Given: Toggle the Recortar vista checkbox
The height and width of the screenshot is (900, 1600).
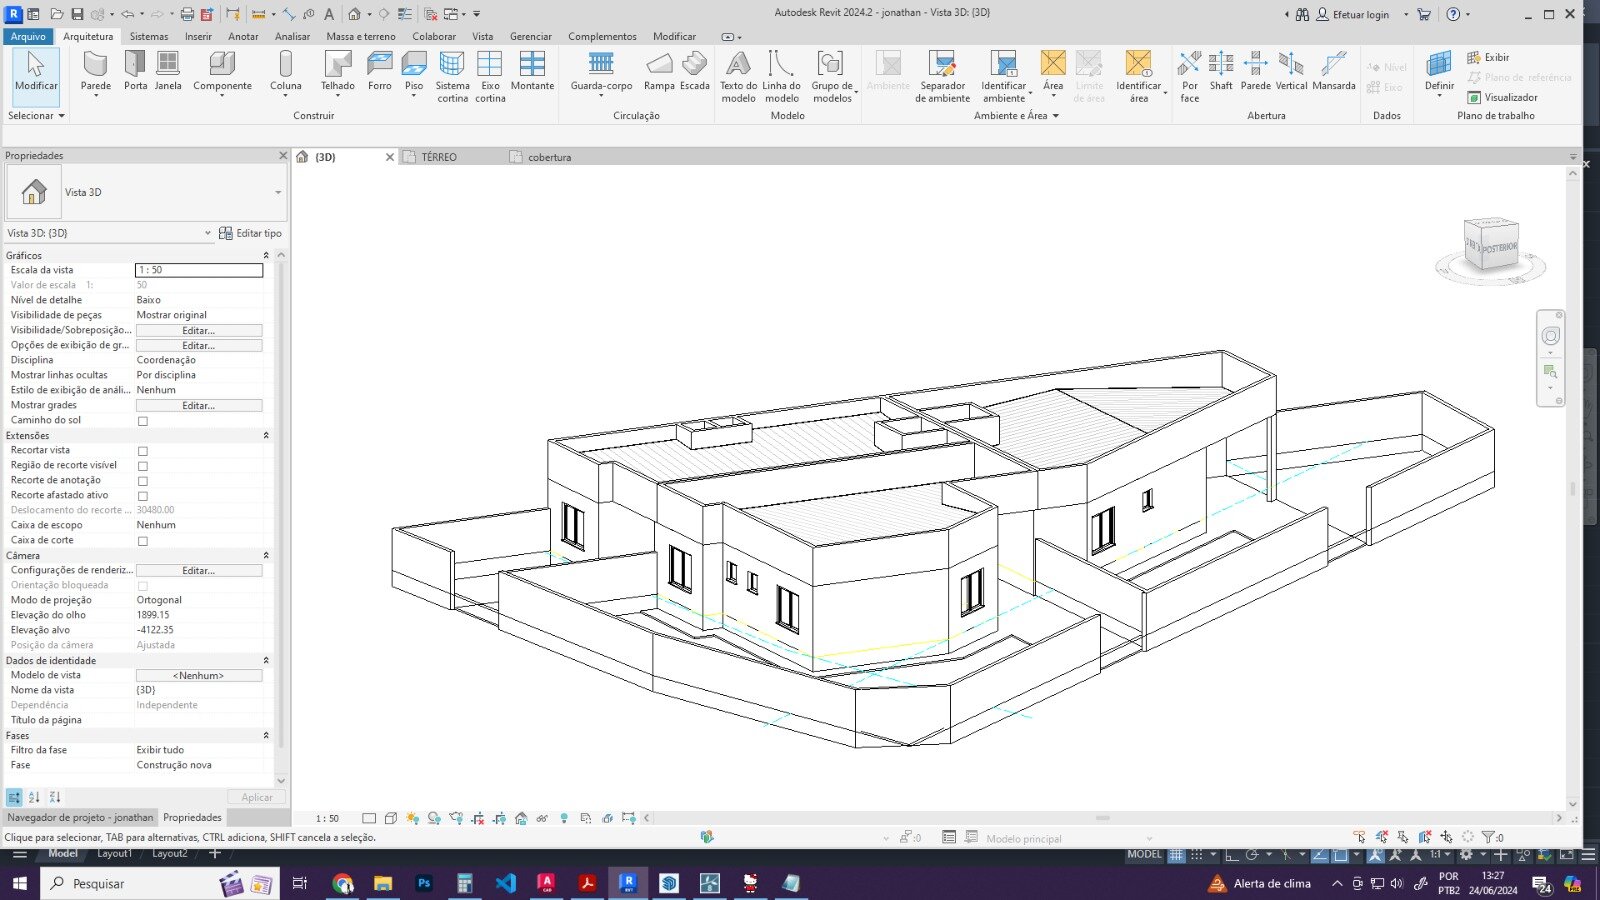Looking at the screenshot, I should [x=143, y=451].
